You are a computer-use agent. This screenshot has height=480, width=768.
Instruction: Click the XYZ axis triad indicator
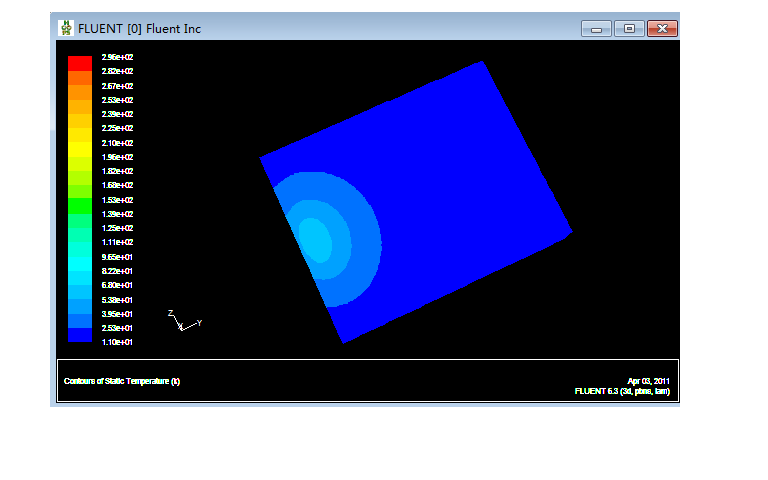[x=184, y=321]
